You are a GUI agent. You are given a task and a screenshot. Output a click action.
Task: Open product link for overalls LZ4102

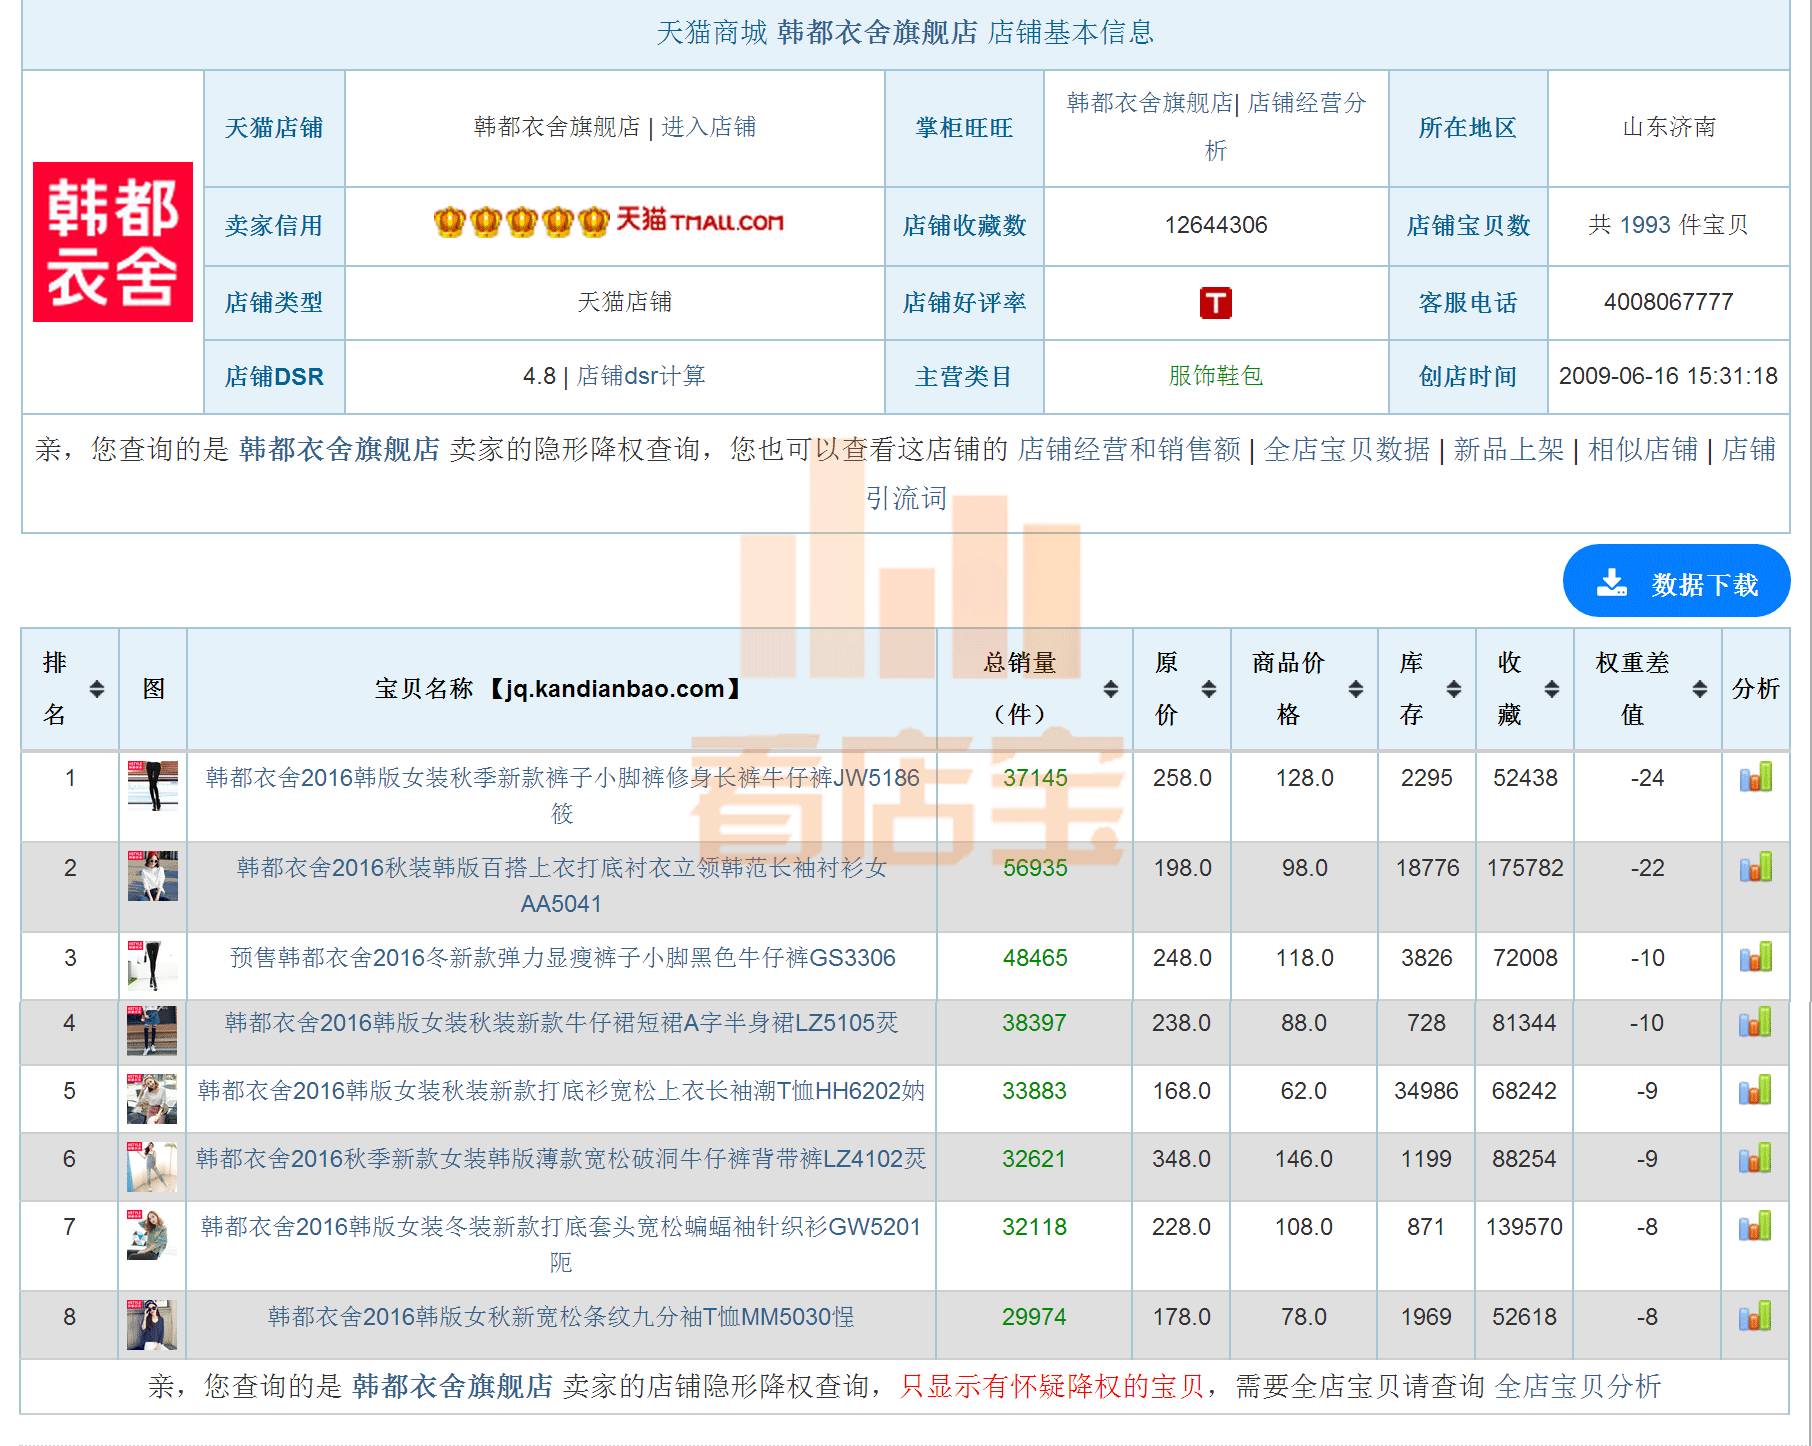coord(562,1159)
